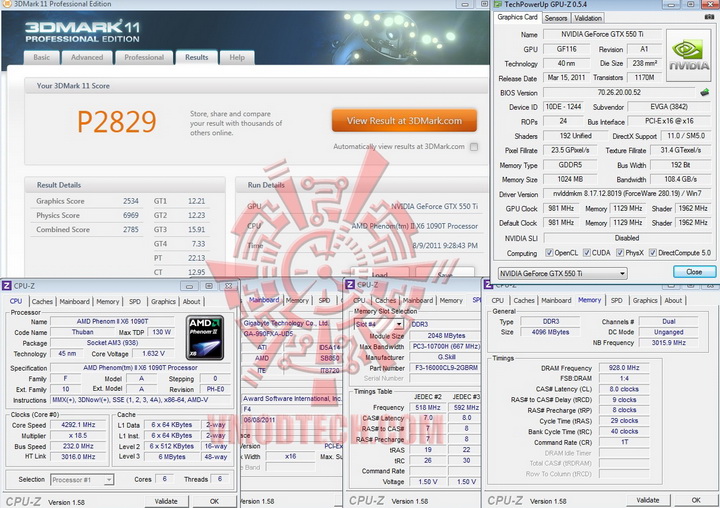The image size is (720, 508).
Task: Click the Physics Score 6969 row
Action: click(87, 215)
